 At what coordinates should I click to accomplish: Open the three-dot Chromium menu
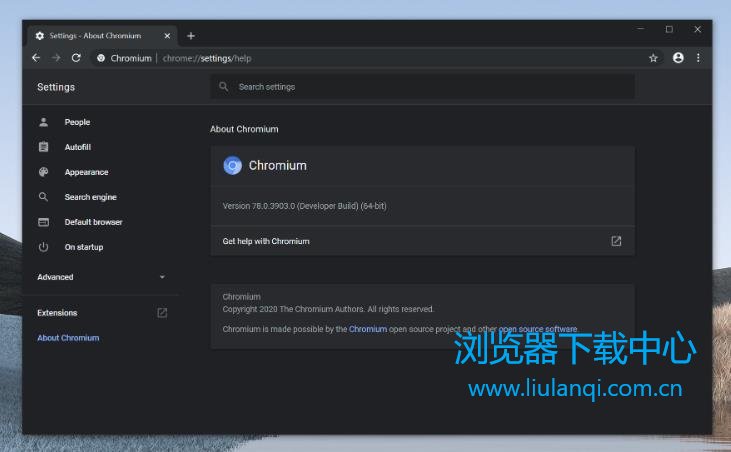point(698,58)
